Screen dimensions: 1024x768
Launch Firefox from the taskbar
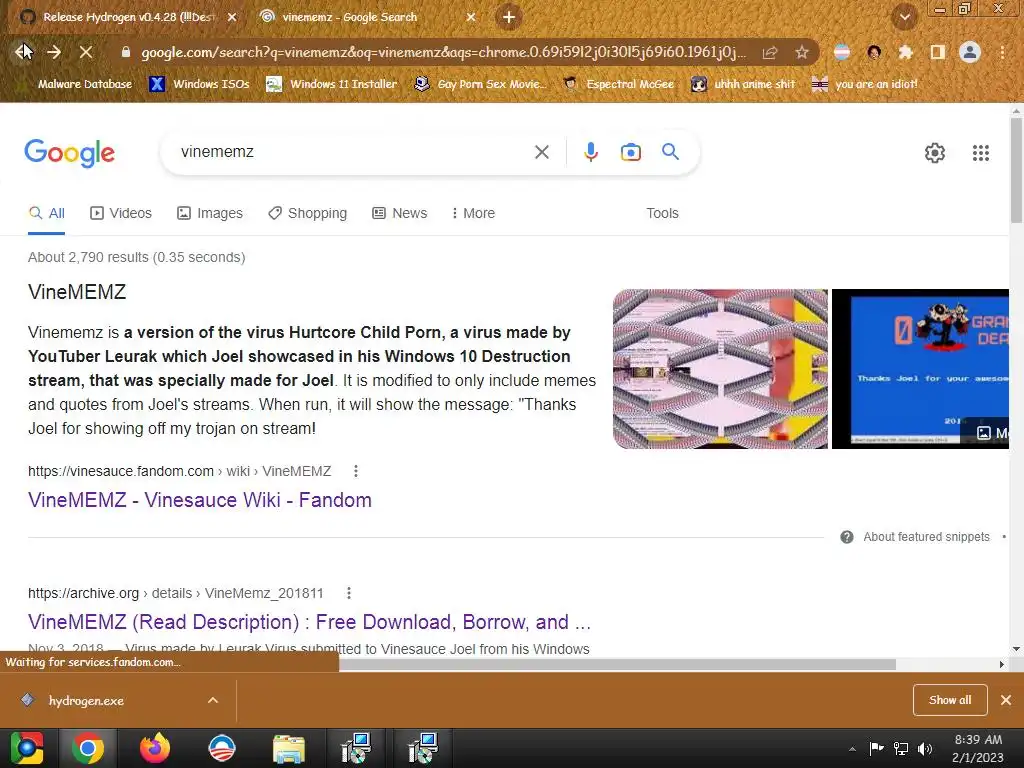click(155, 748)
